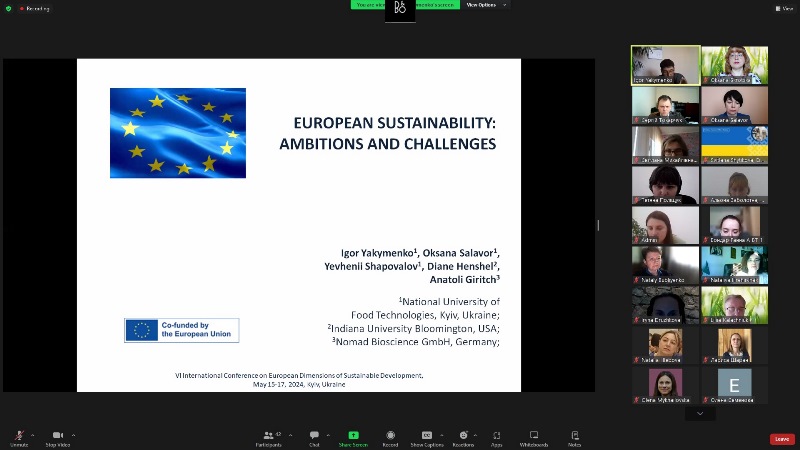800x450 pixels.
Task: Expand audio options arrow beside Unmute
Action: (33, 435)
